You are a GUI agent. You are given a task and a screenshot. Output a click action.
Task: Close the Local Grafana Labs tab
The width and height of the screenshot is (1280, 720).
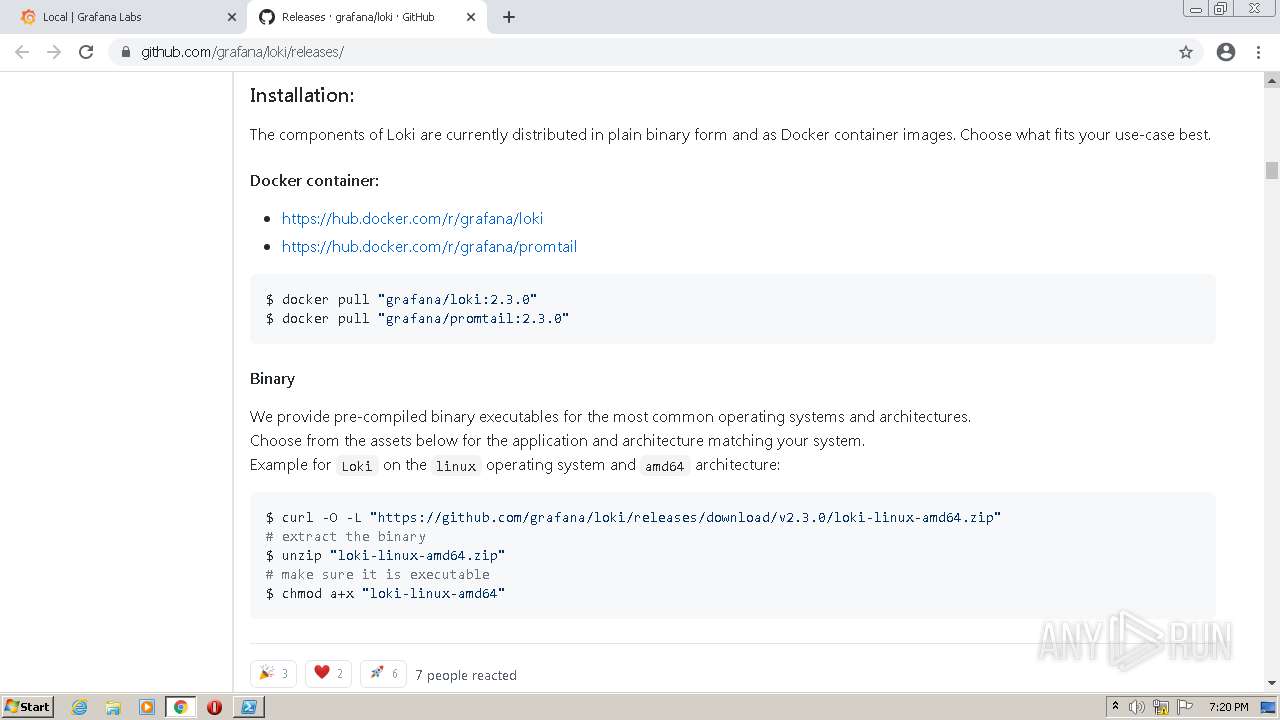tap(232, 17)
